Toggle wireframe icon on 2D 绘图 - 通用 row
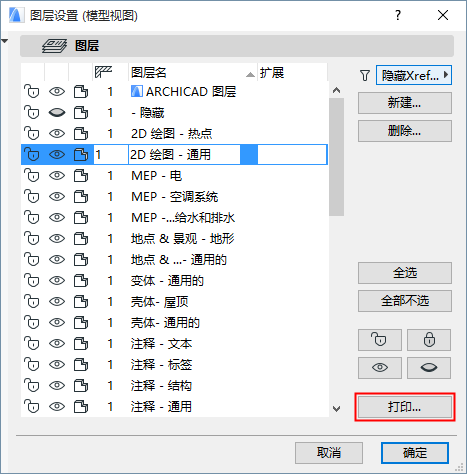This screenshot has height=474, width=467. (81, 155)
